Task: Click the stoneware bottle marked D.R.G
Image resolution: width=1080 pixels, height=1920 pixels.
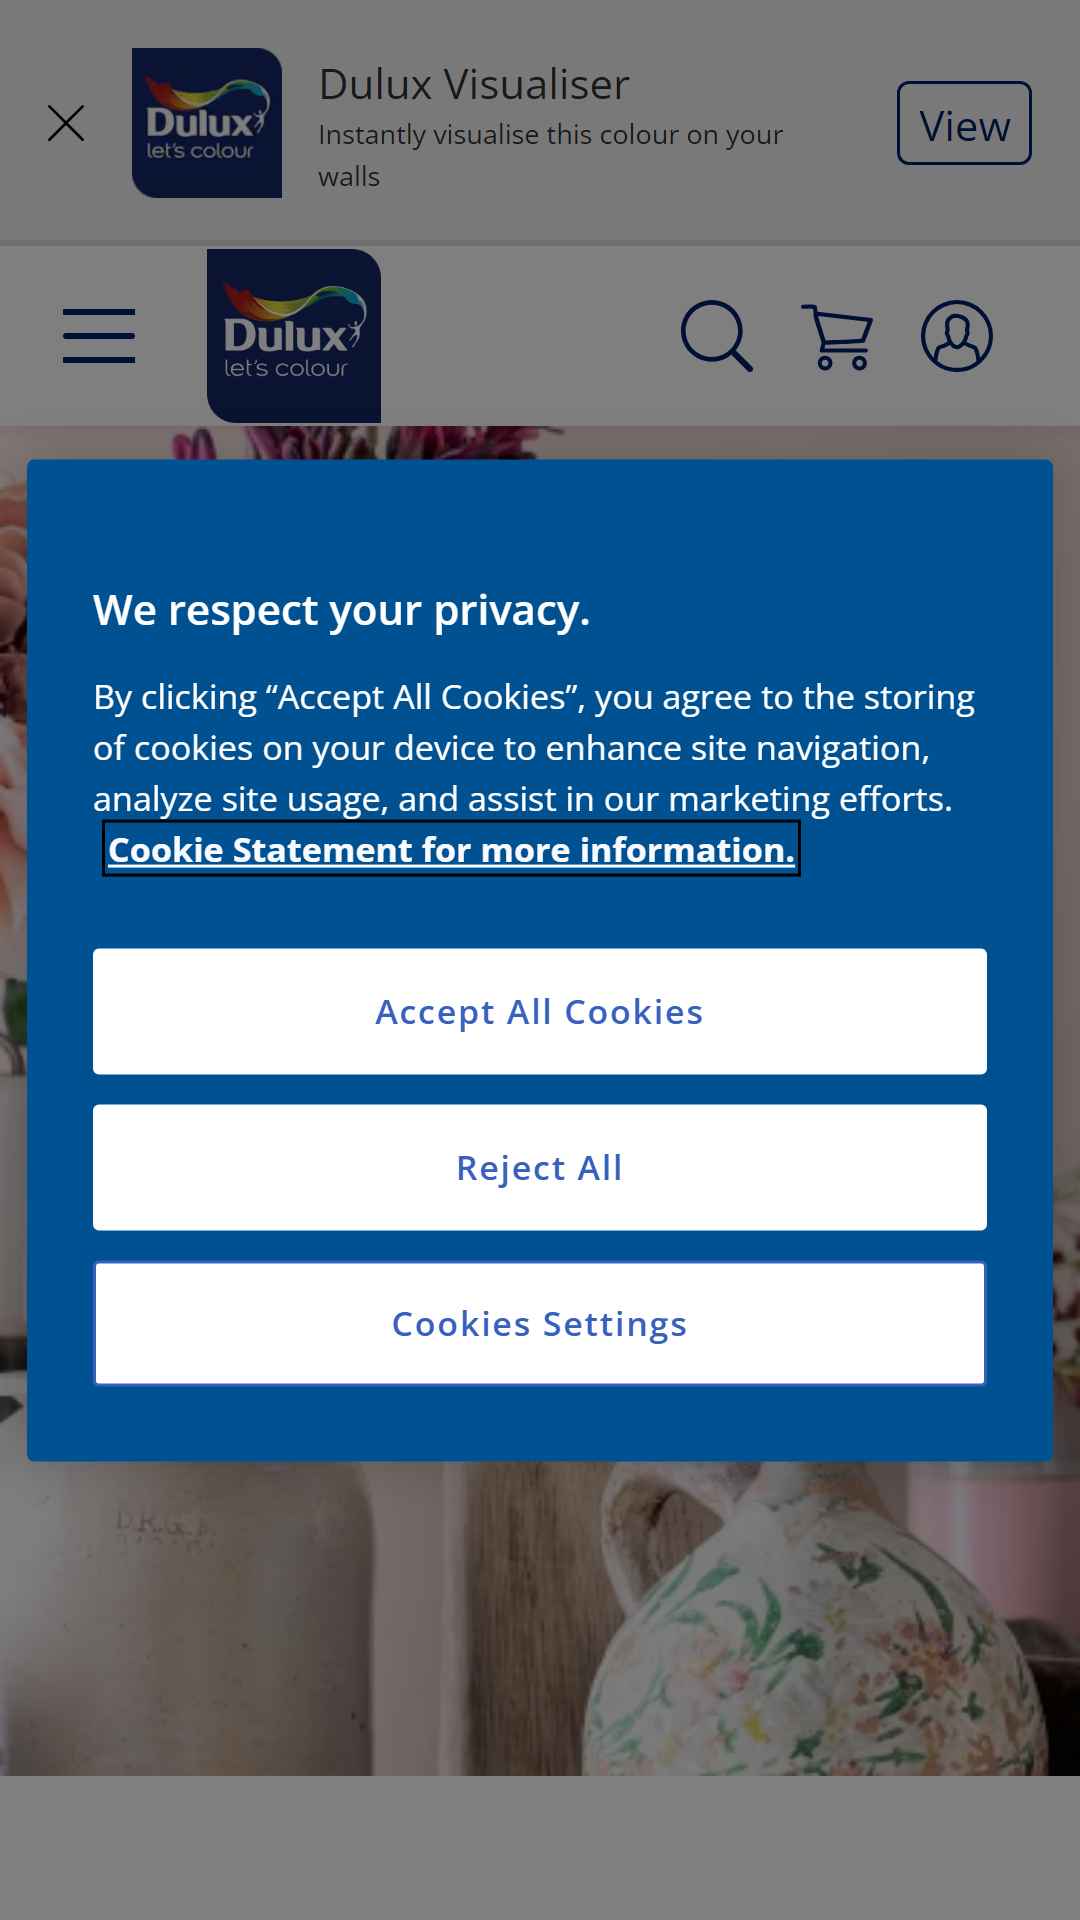Action: pos(185,1620)
